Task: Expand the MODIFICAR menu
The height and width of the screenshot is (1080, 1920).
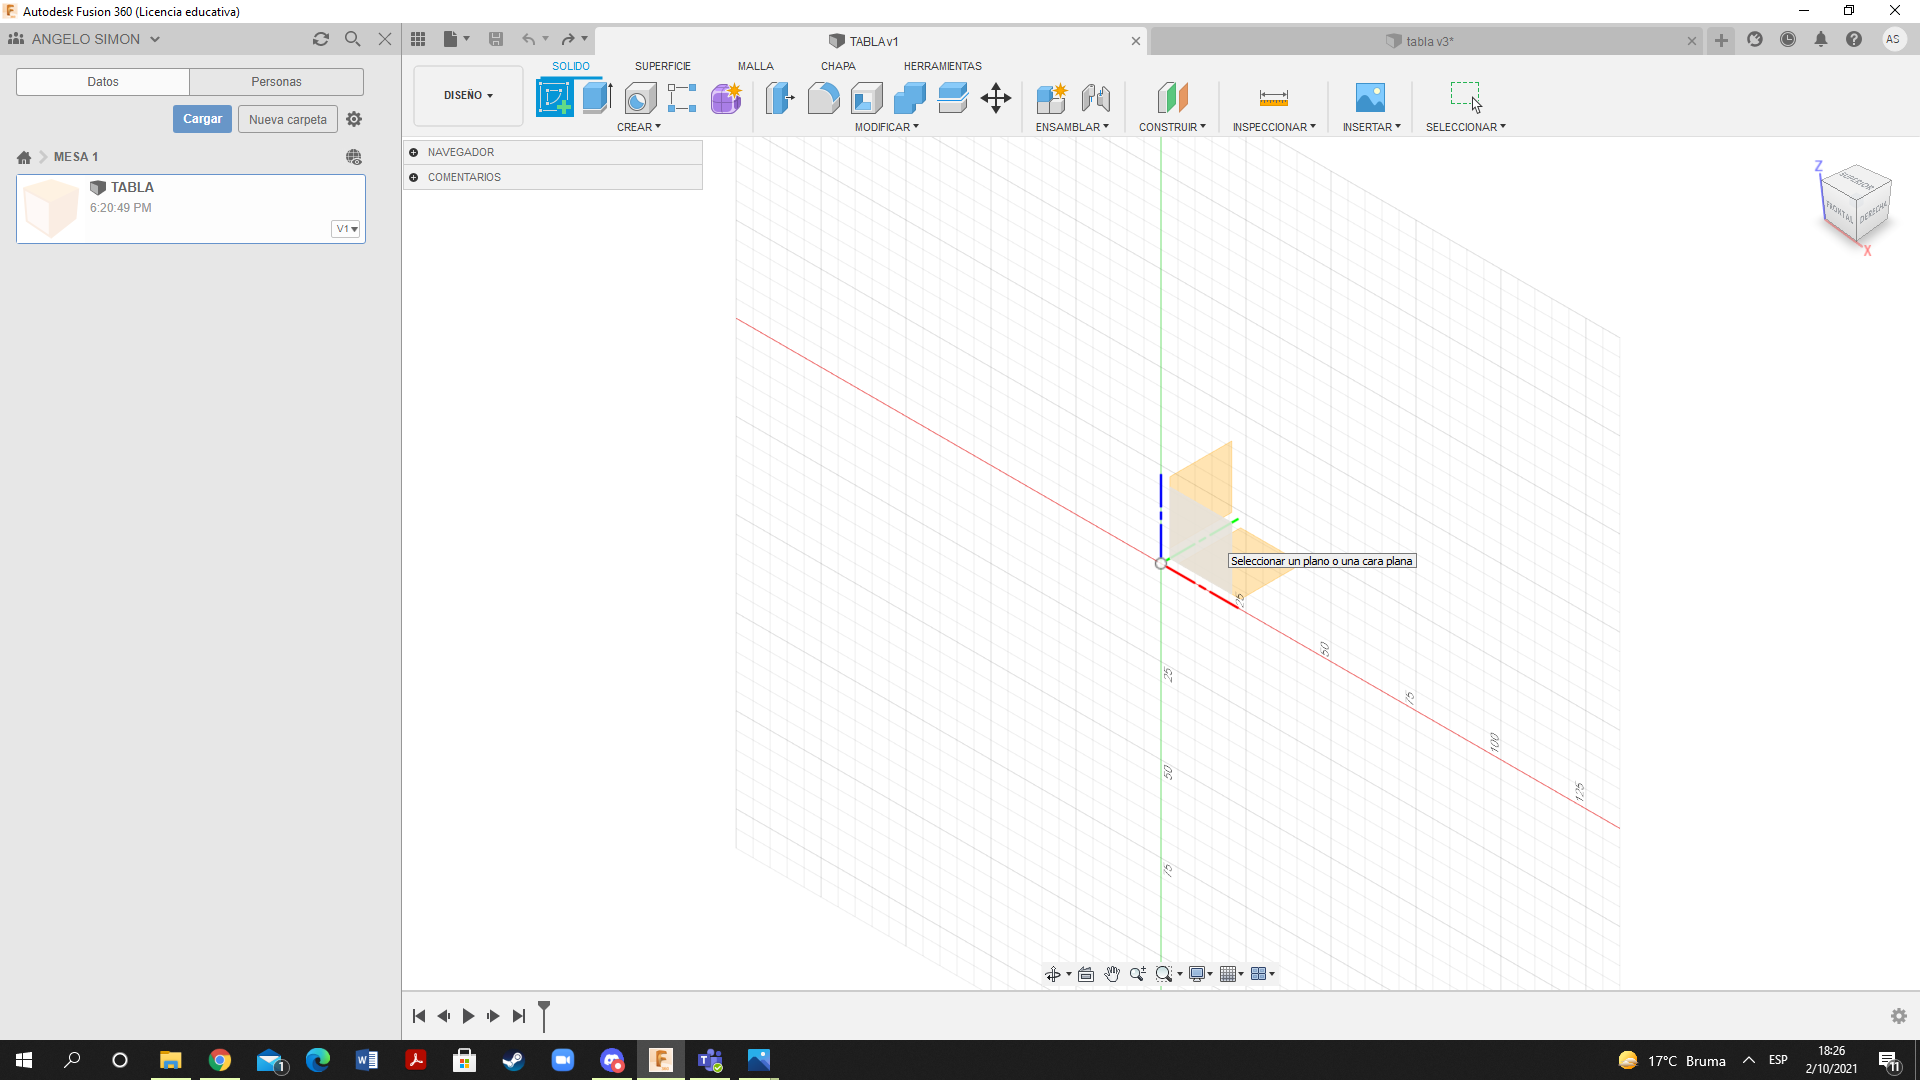Action: tap(886, 127)
